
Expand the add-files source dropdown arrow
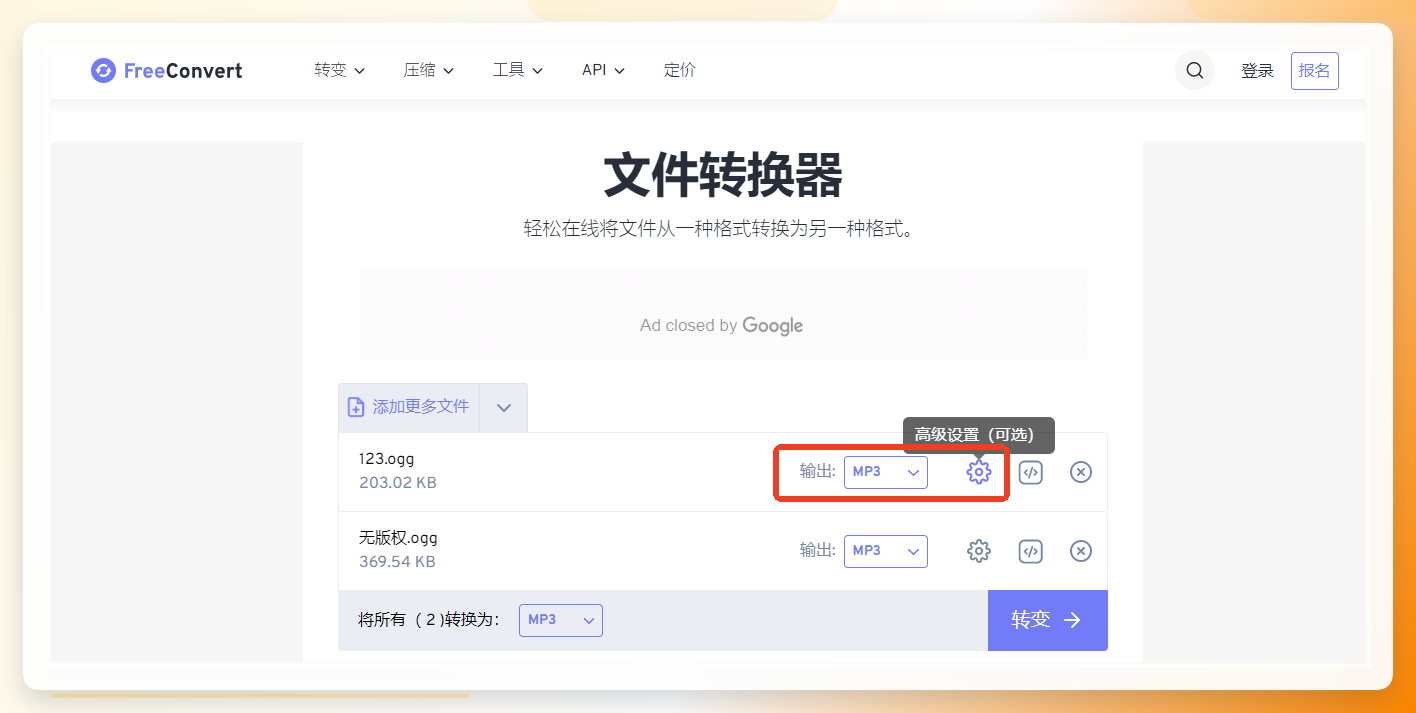[x=504, y=408]
